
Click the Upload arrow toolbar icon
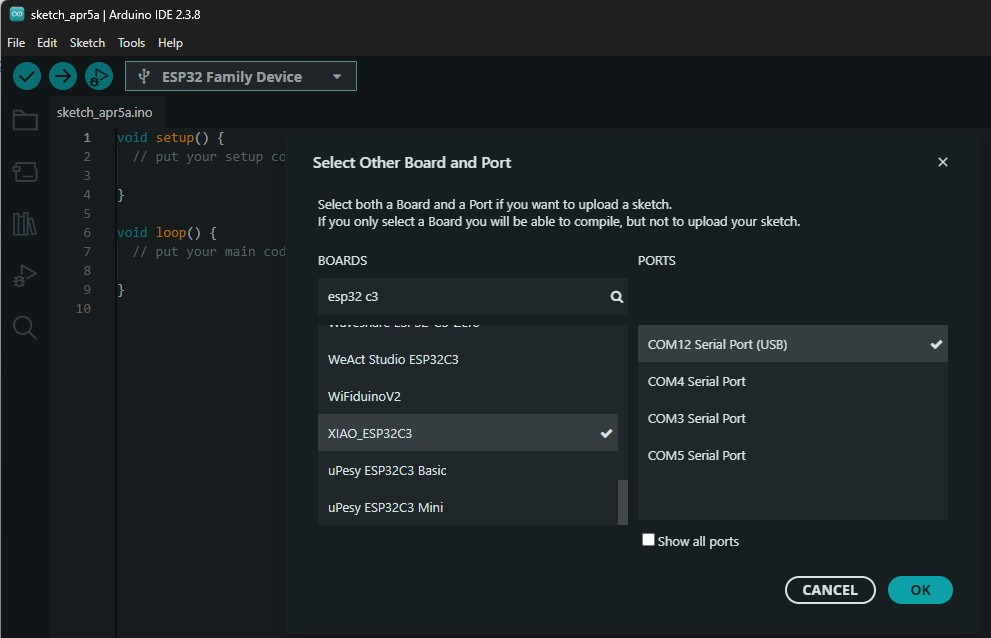(63, 77)
